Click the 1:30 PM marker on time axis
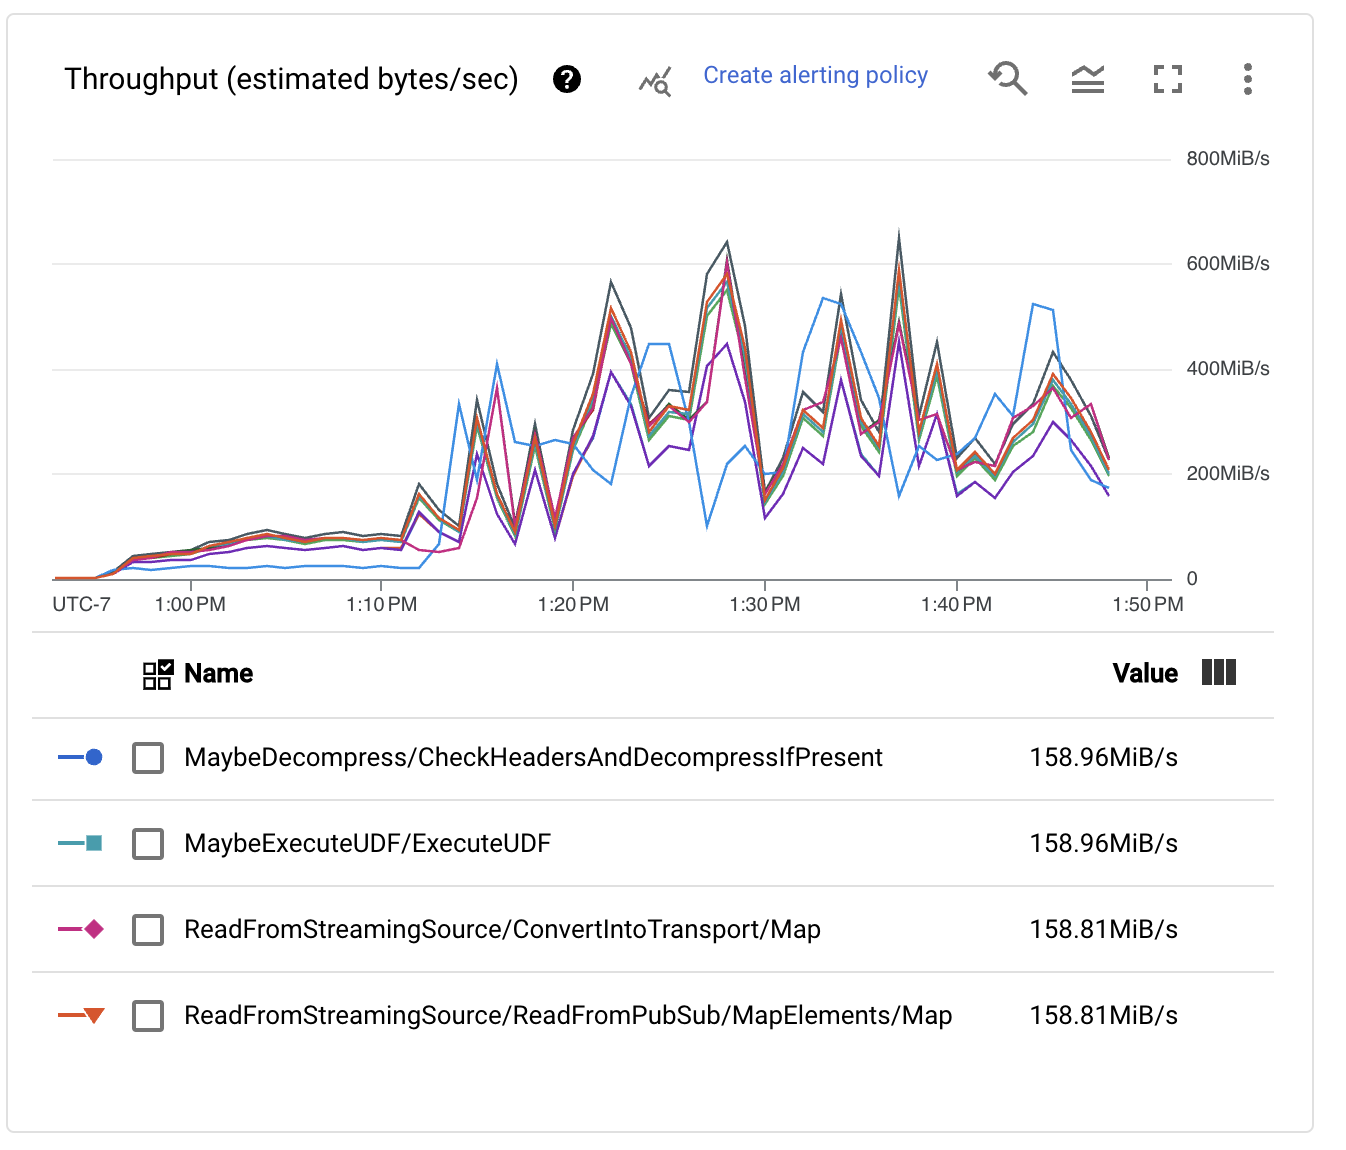1346x1150 pixels. (x=765, y=604)
